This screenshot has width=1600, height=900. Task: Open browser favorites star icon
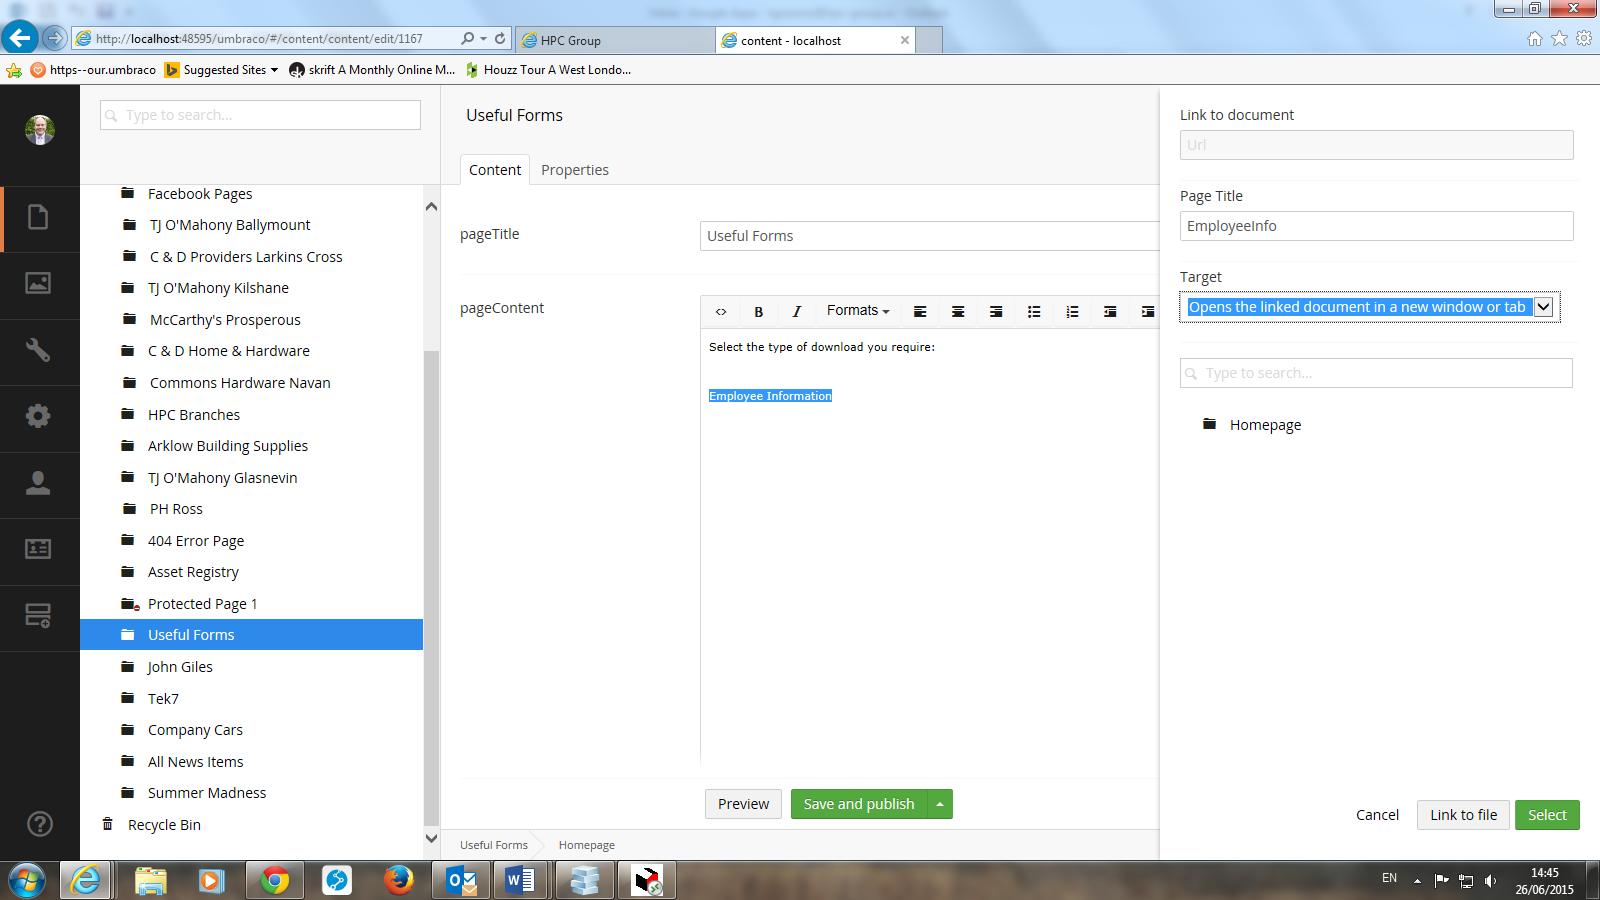coord(1559,39)
